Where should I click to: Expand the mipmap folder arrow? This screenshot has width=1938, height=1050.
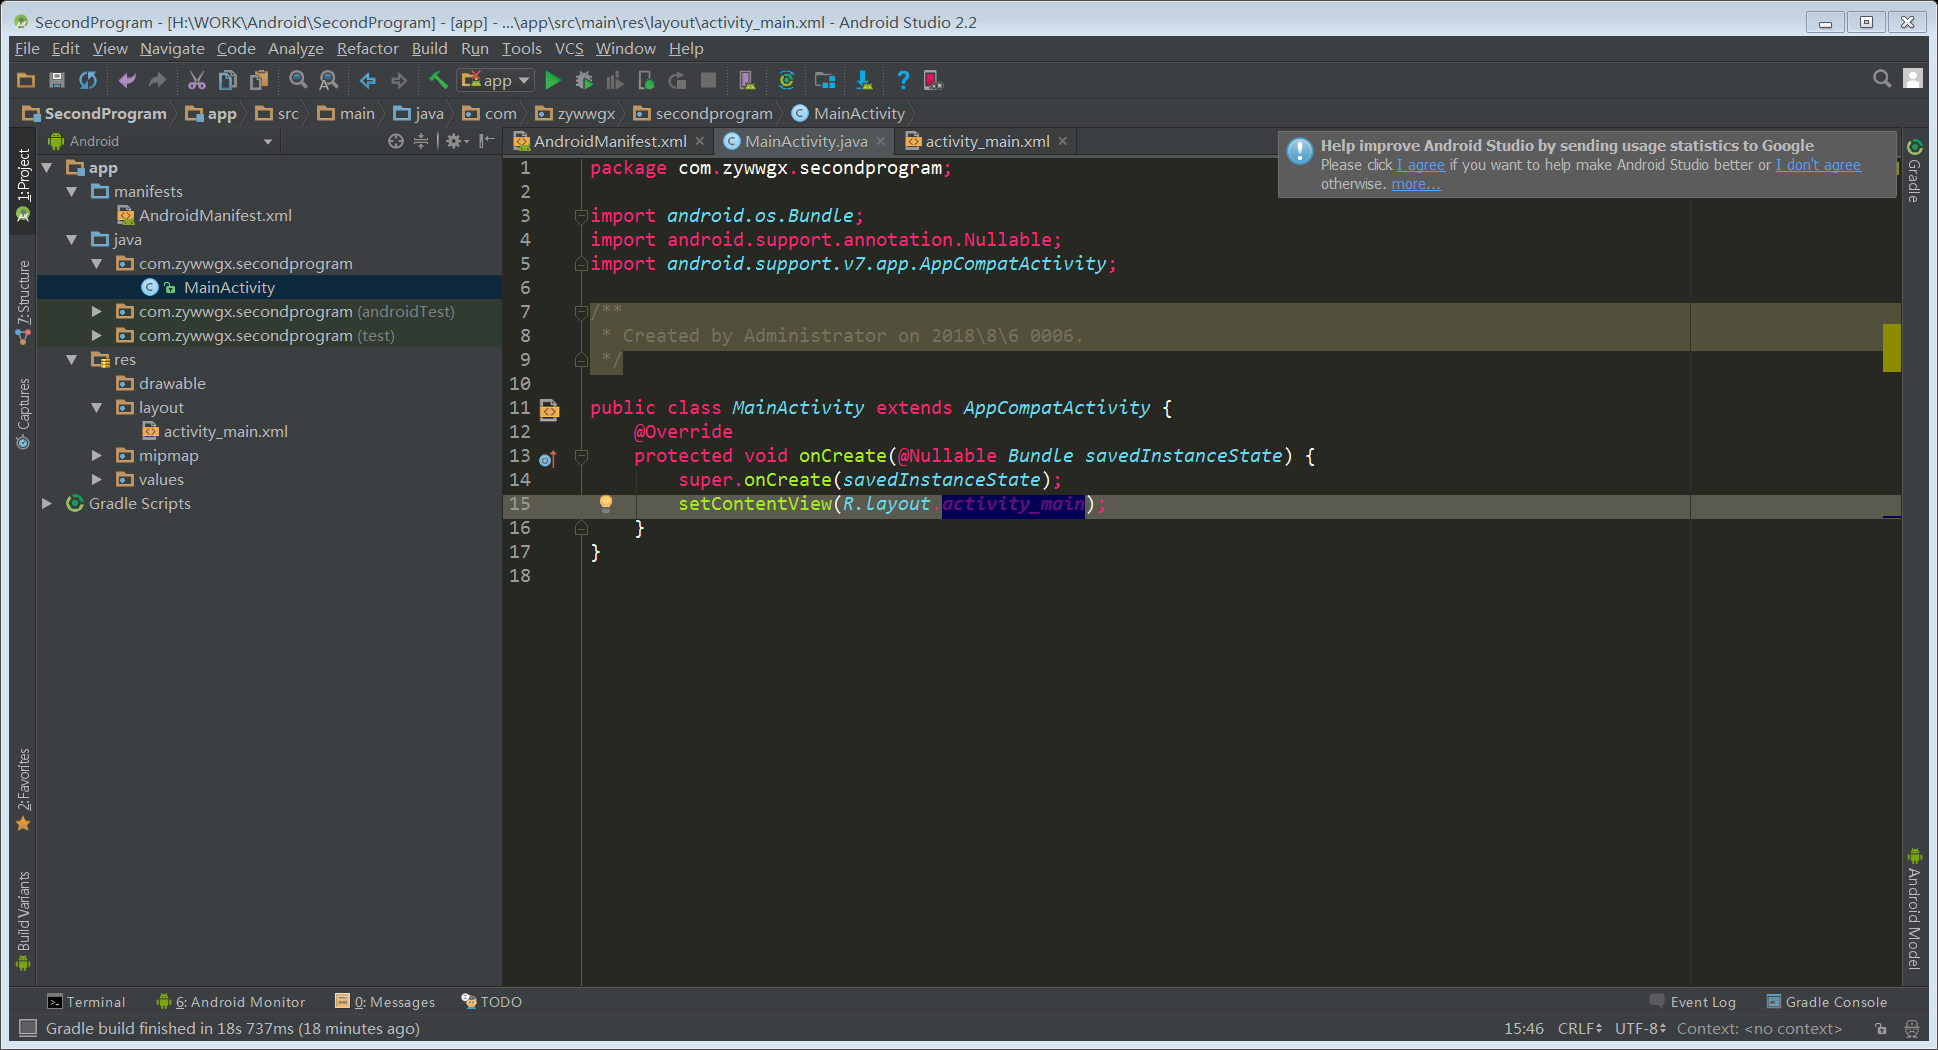[97, 456]
